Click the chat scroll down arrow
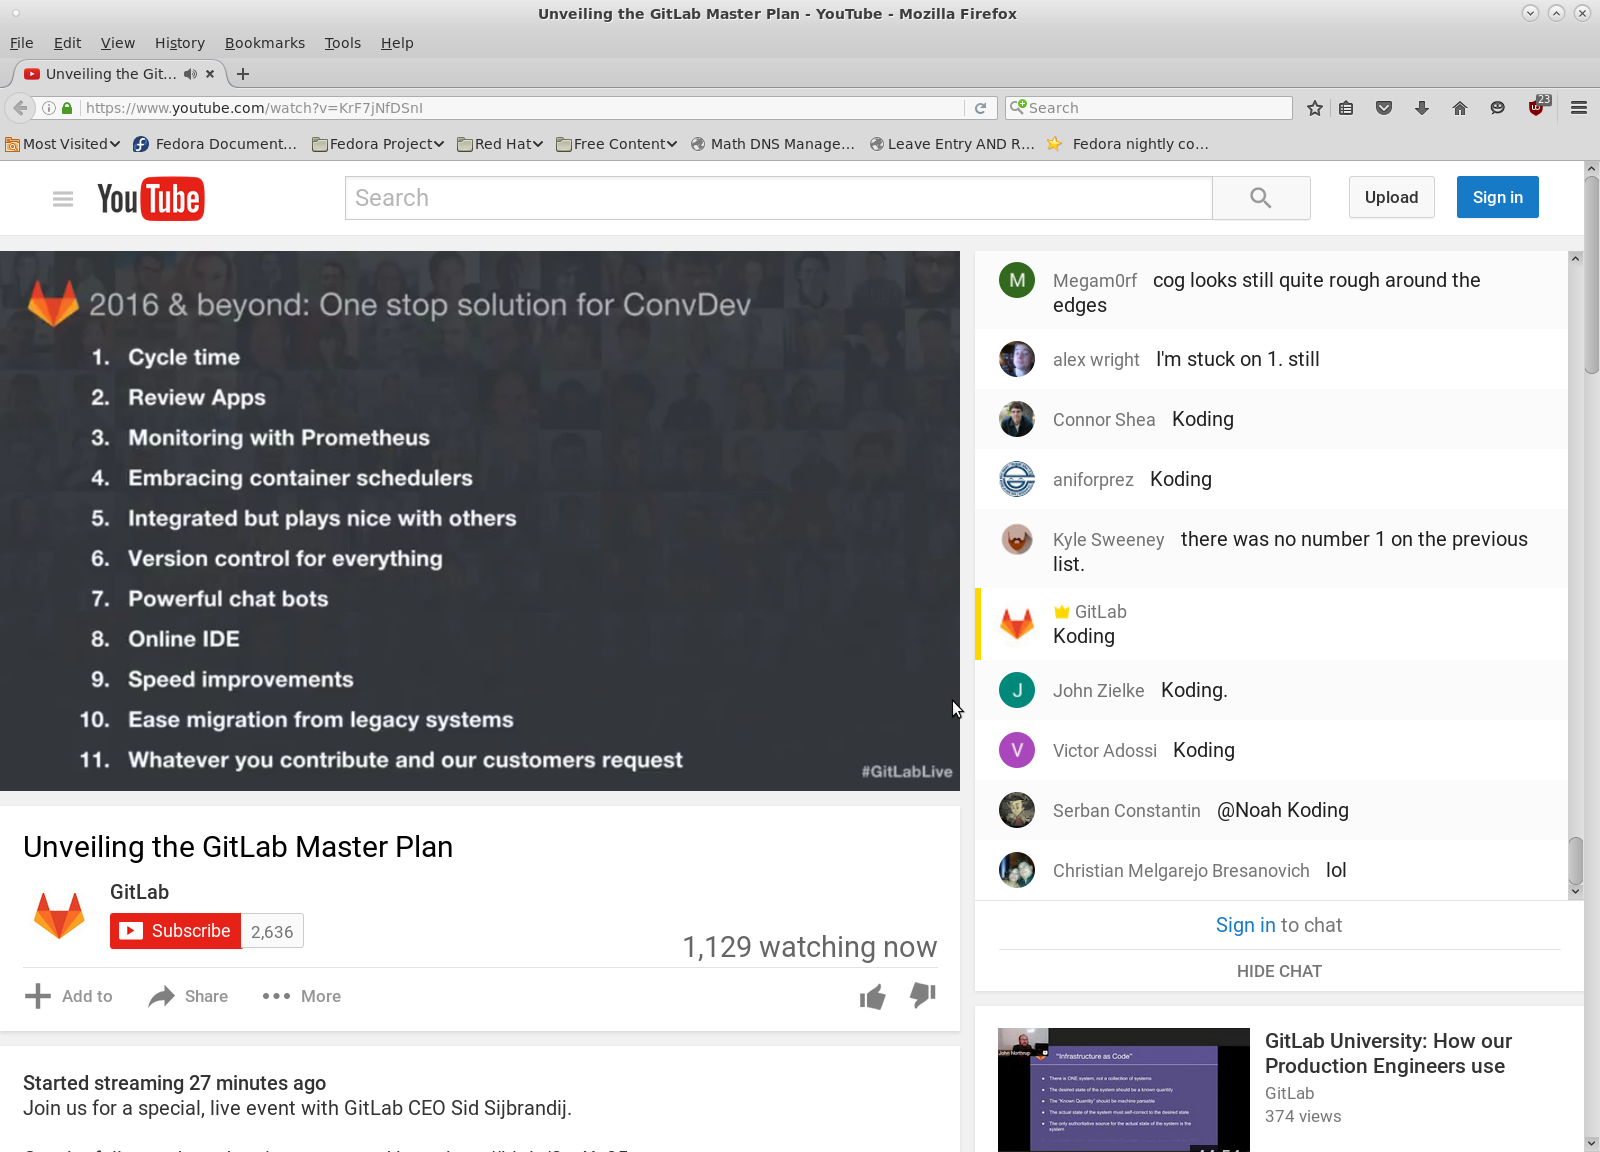 [x=1575, y=891]
